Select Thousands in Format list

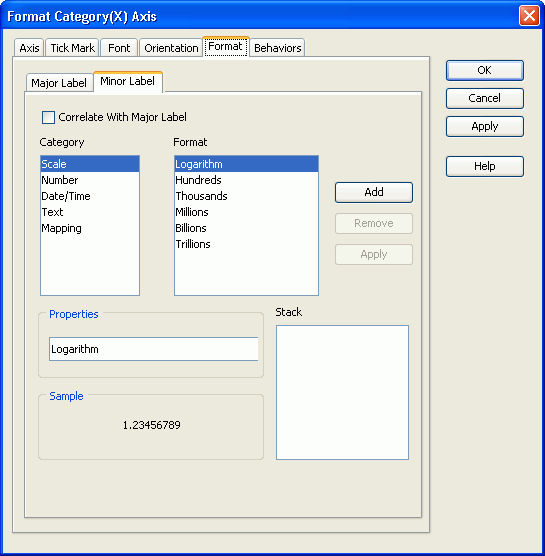[x=246, y=196]
